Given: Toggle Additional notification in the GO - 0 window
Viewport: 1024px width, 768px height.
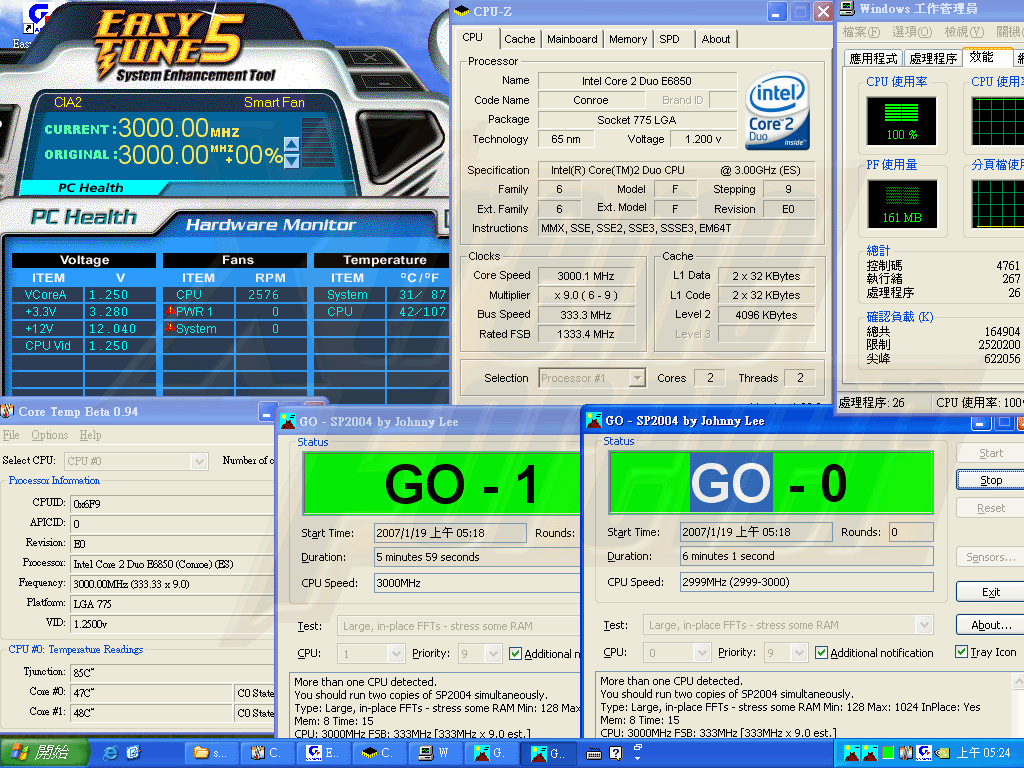Looking at the screenshot, I should pyautogui.click(x=821, y=653).
